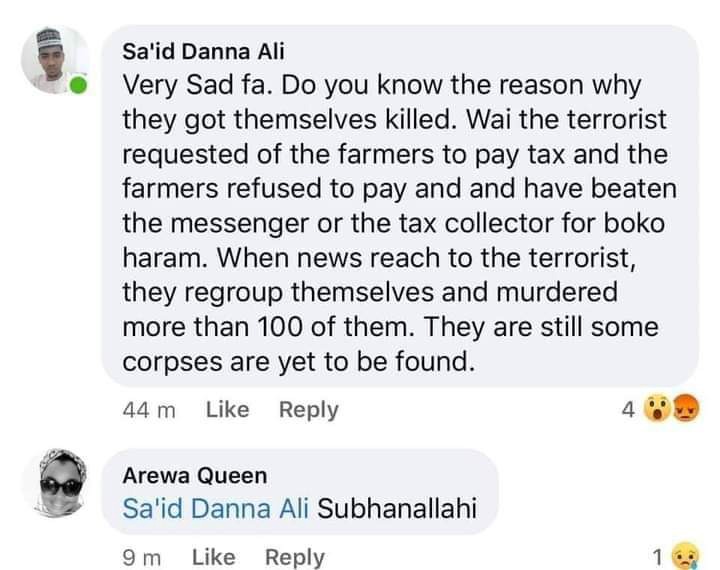Viewport: 720px width, 570px height.
Task: Reply to Arewa Queen's comment
Action: 295,558
